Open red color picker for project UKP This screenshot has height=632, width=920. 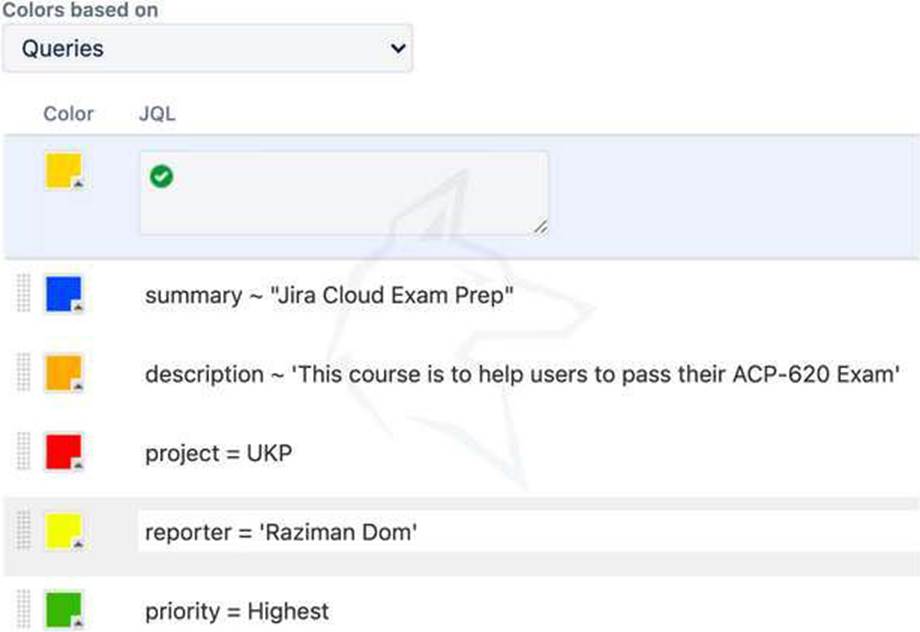(x=64, y=452)
